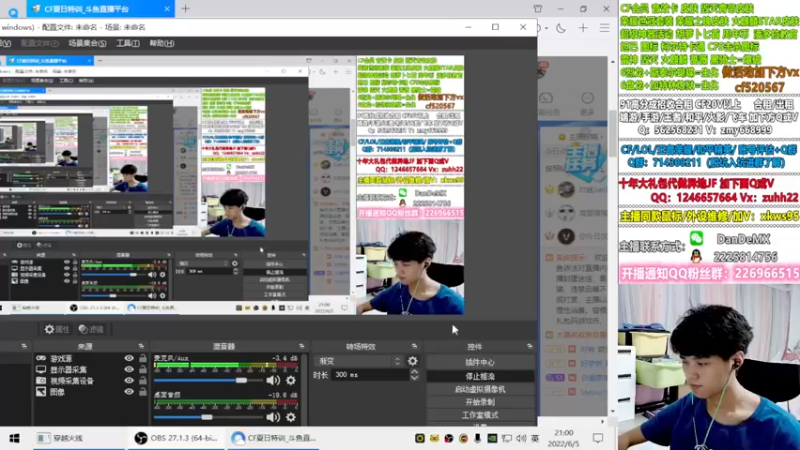Open the 配置文件(P) menu
Screen dimensions: 800x450
(39, 43)
